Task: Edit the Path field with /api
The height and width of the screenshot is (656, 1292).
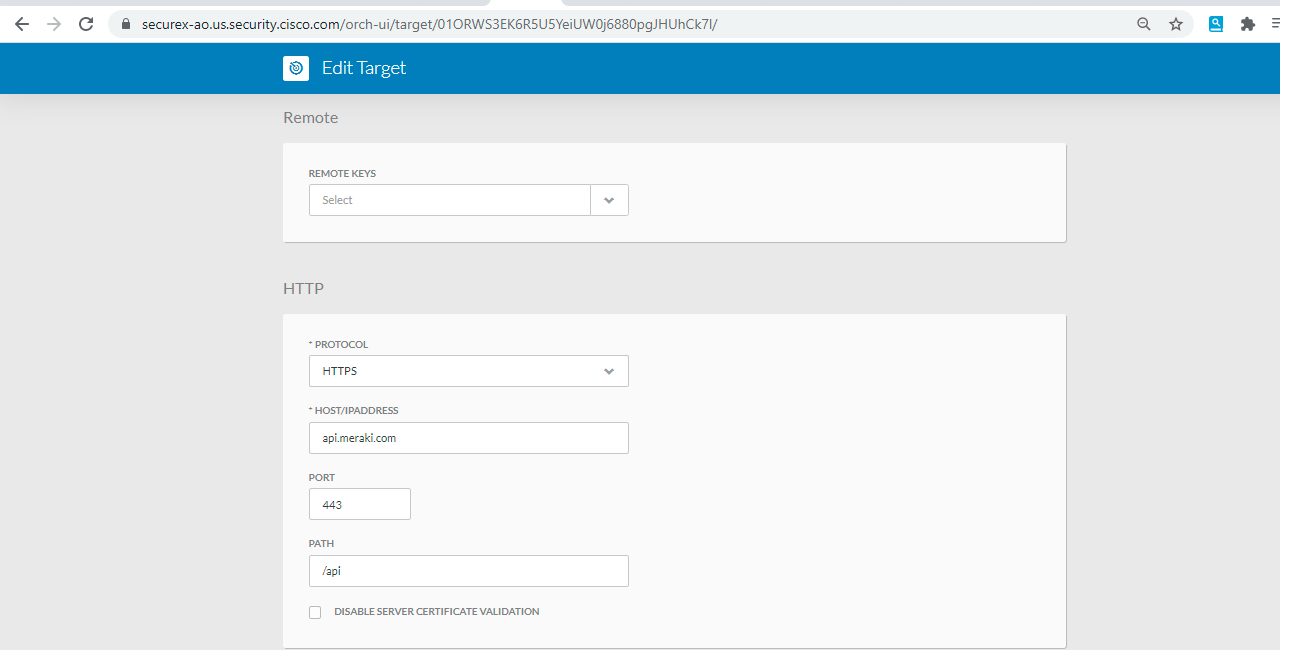Action: tap(468, 571)
